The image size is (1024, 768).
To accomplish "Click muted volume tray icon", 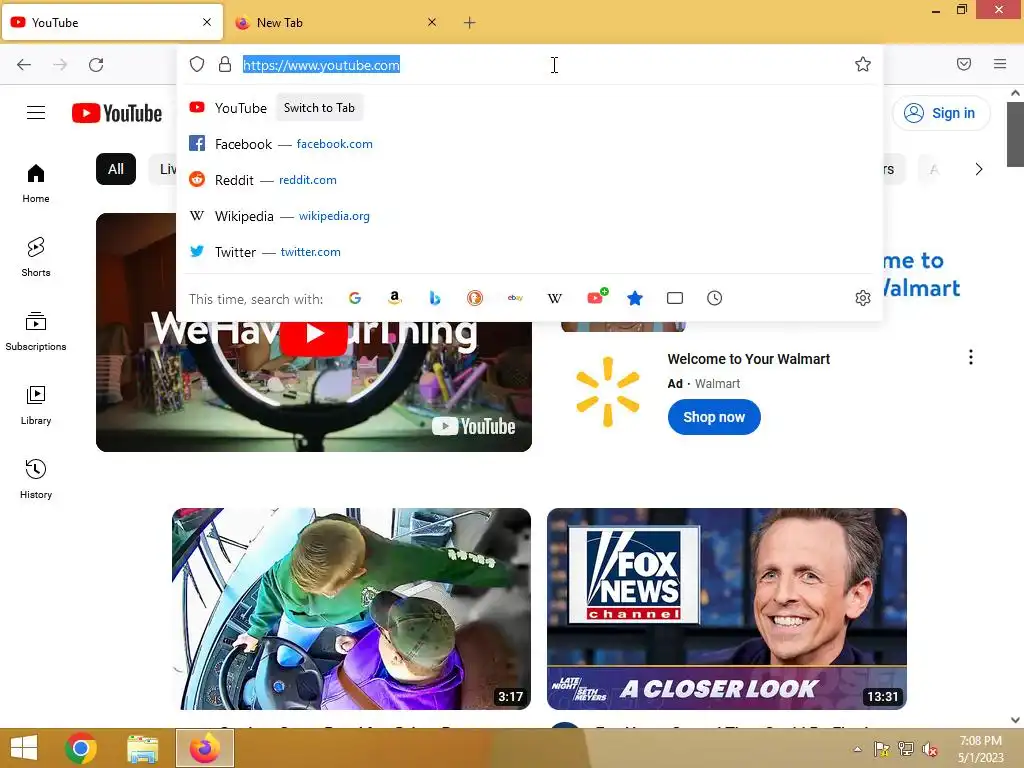I will pos(930,749).
